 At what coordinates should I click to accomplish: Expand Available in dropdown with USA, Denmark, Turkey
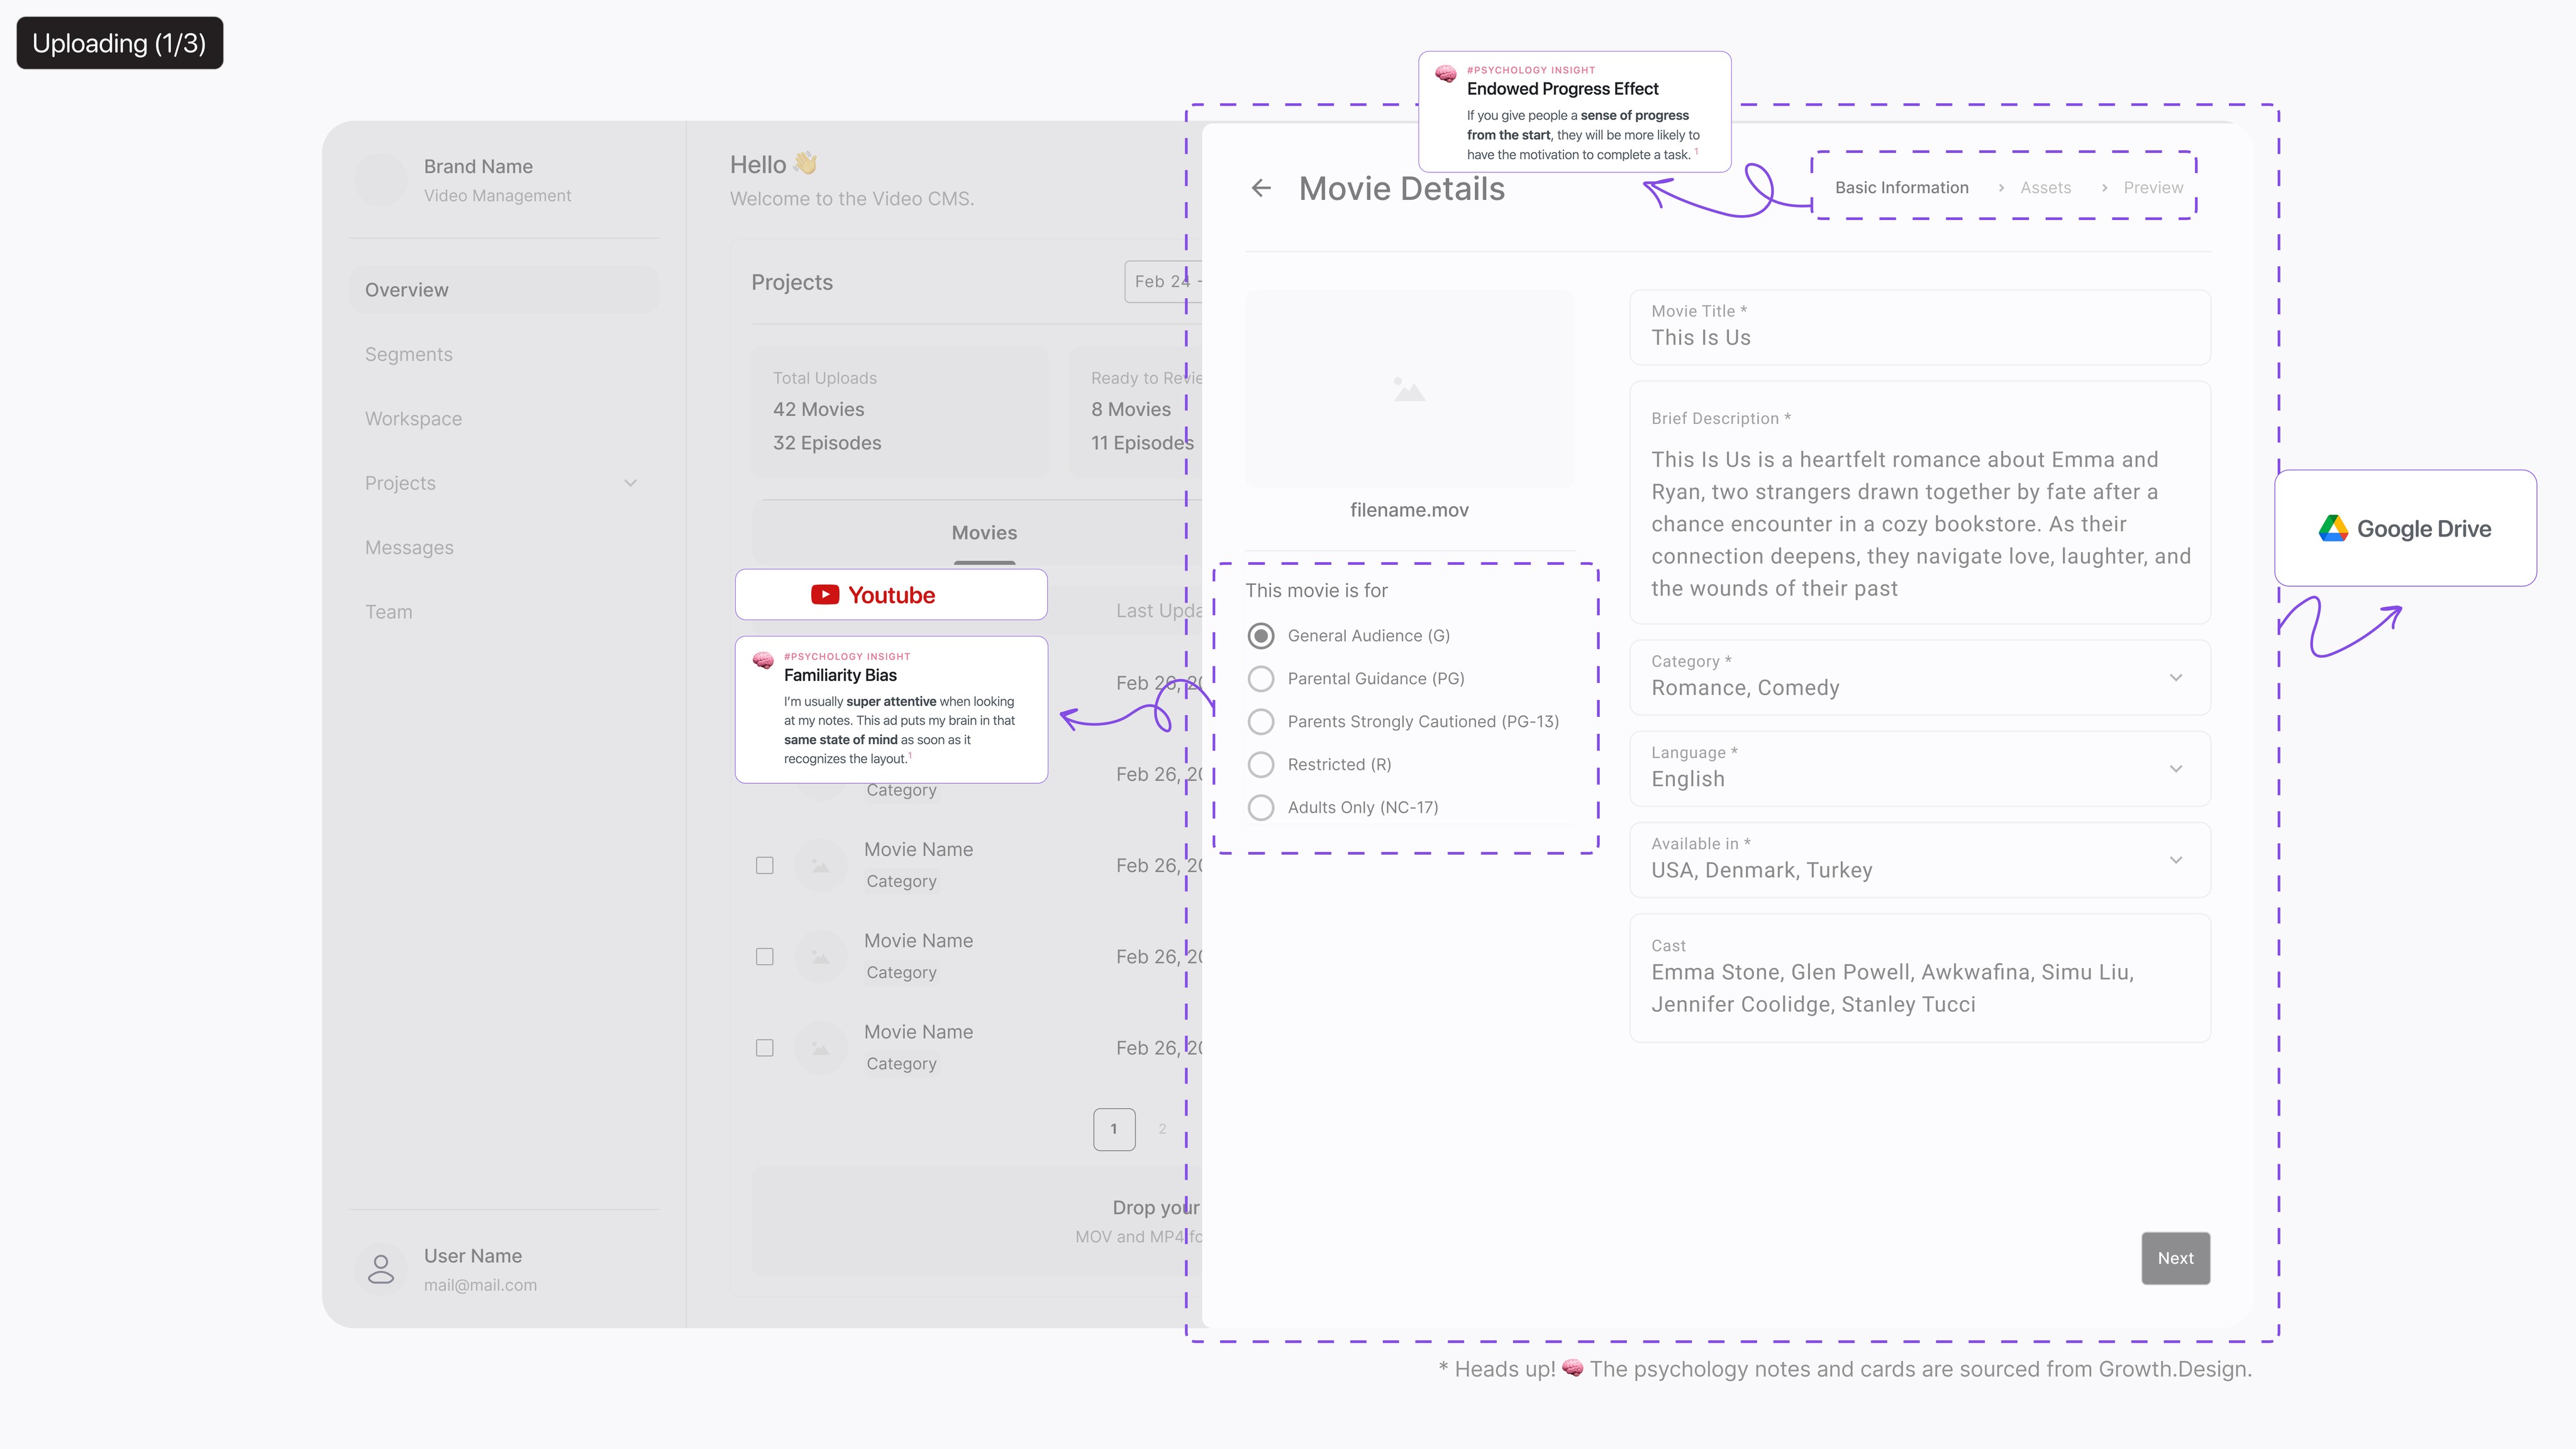(1920, 860)
